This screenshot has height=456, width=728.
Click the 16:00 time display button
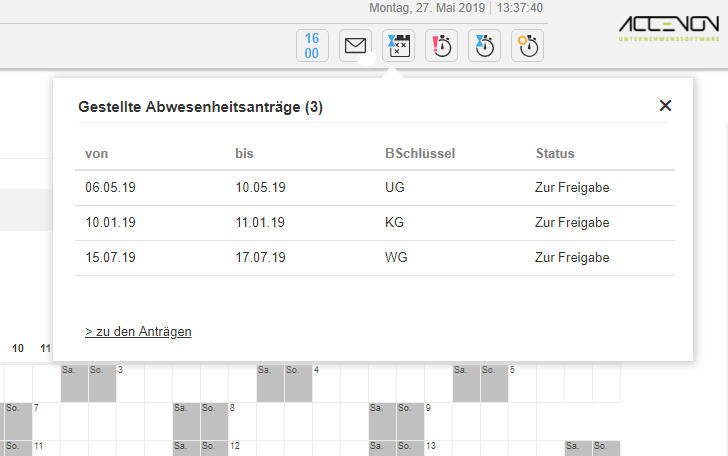tap(312, 46)
